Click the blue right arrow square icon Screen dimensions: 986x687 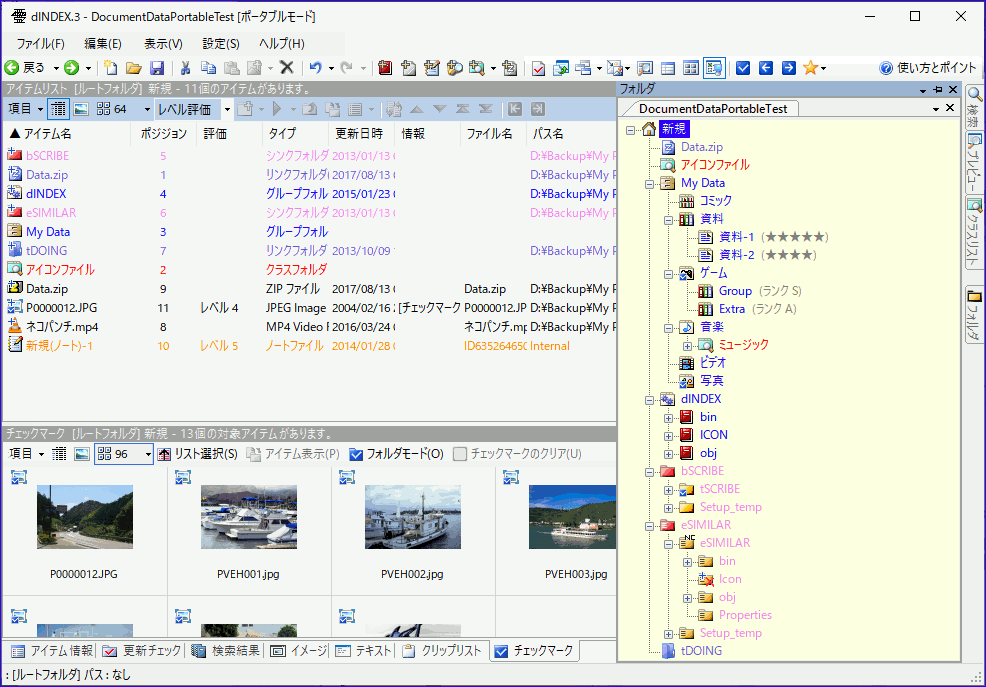[x=789, y=68]
